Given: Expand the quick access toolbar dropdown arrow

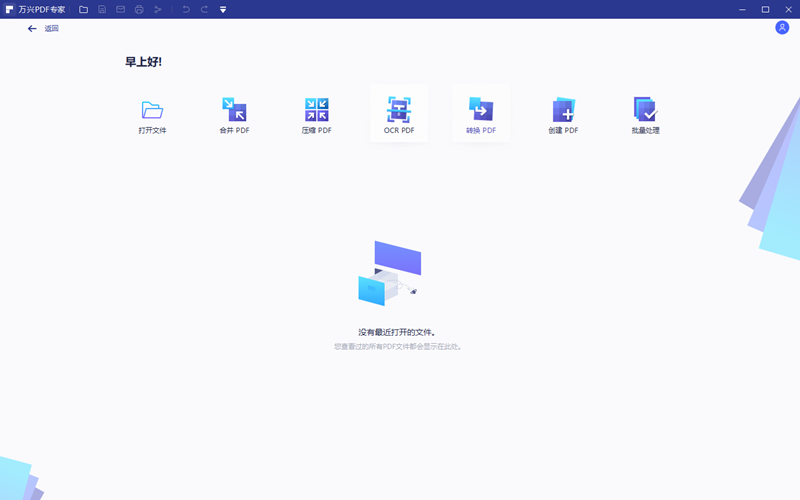Looking at the screenshot, I should (x=223, y=9).
